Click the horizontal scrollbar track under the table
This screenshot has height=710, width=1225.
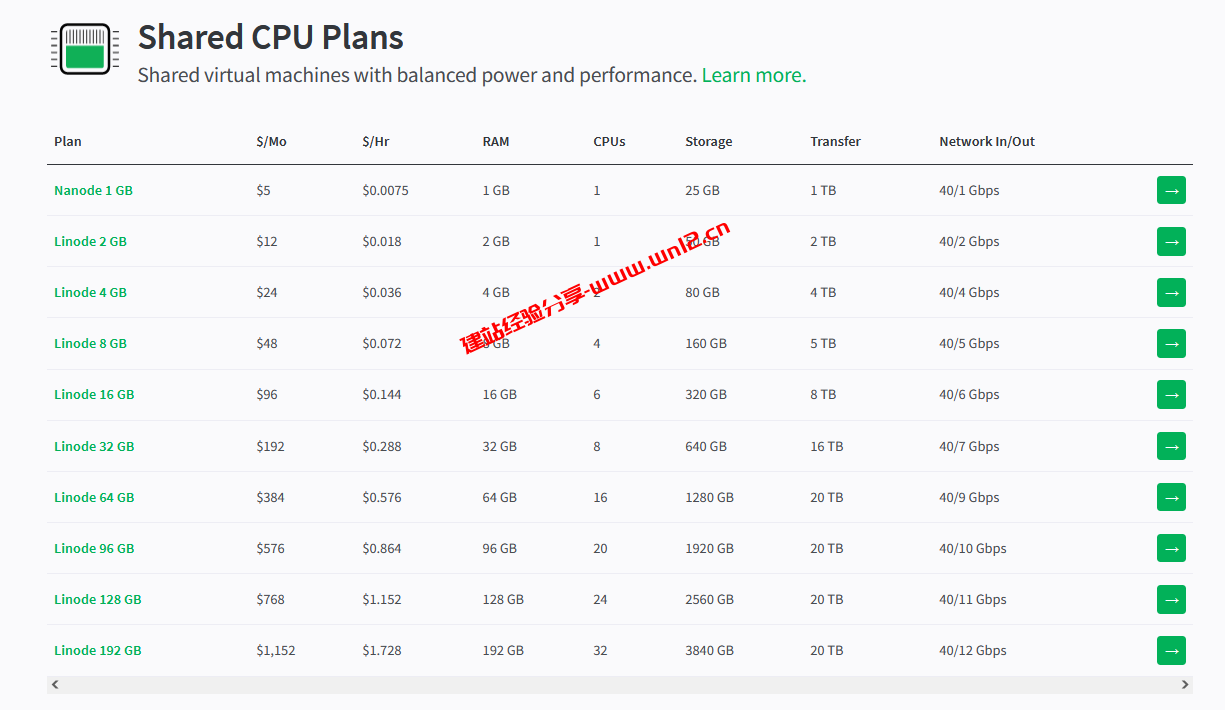point(619,685)
